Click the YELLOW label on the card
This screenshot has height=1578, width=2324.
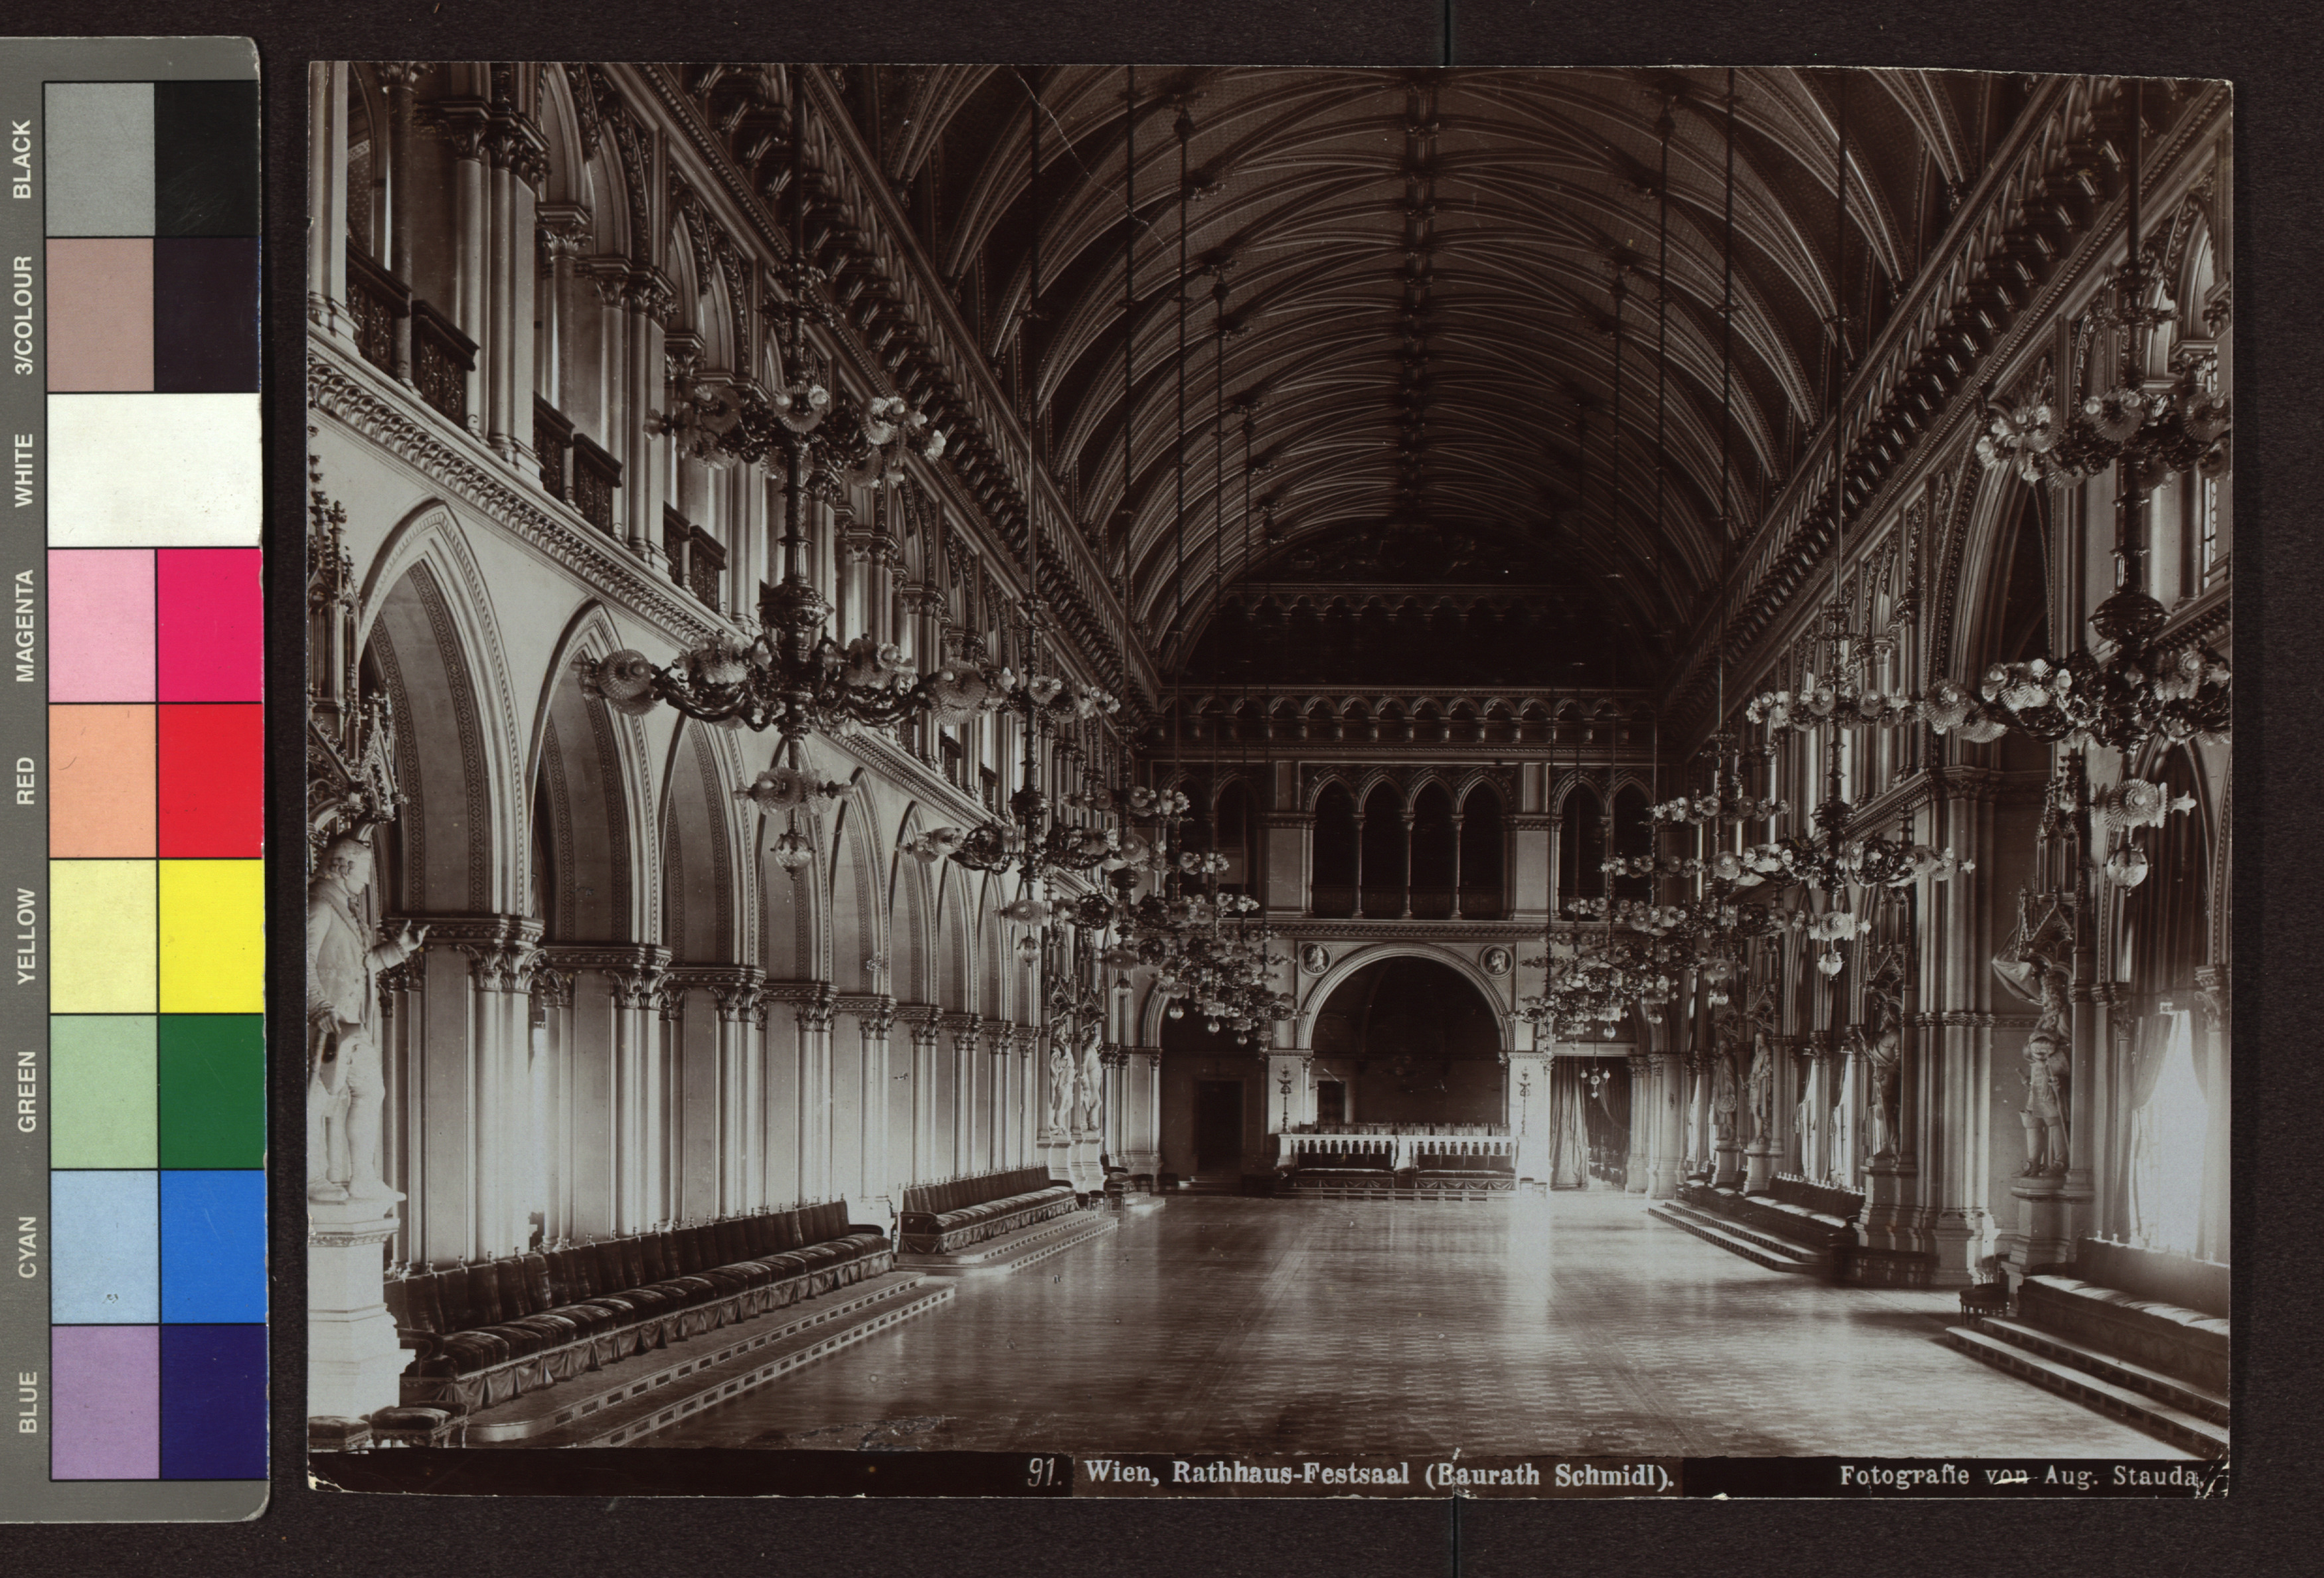click(26, 936)
